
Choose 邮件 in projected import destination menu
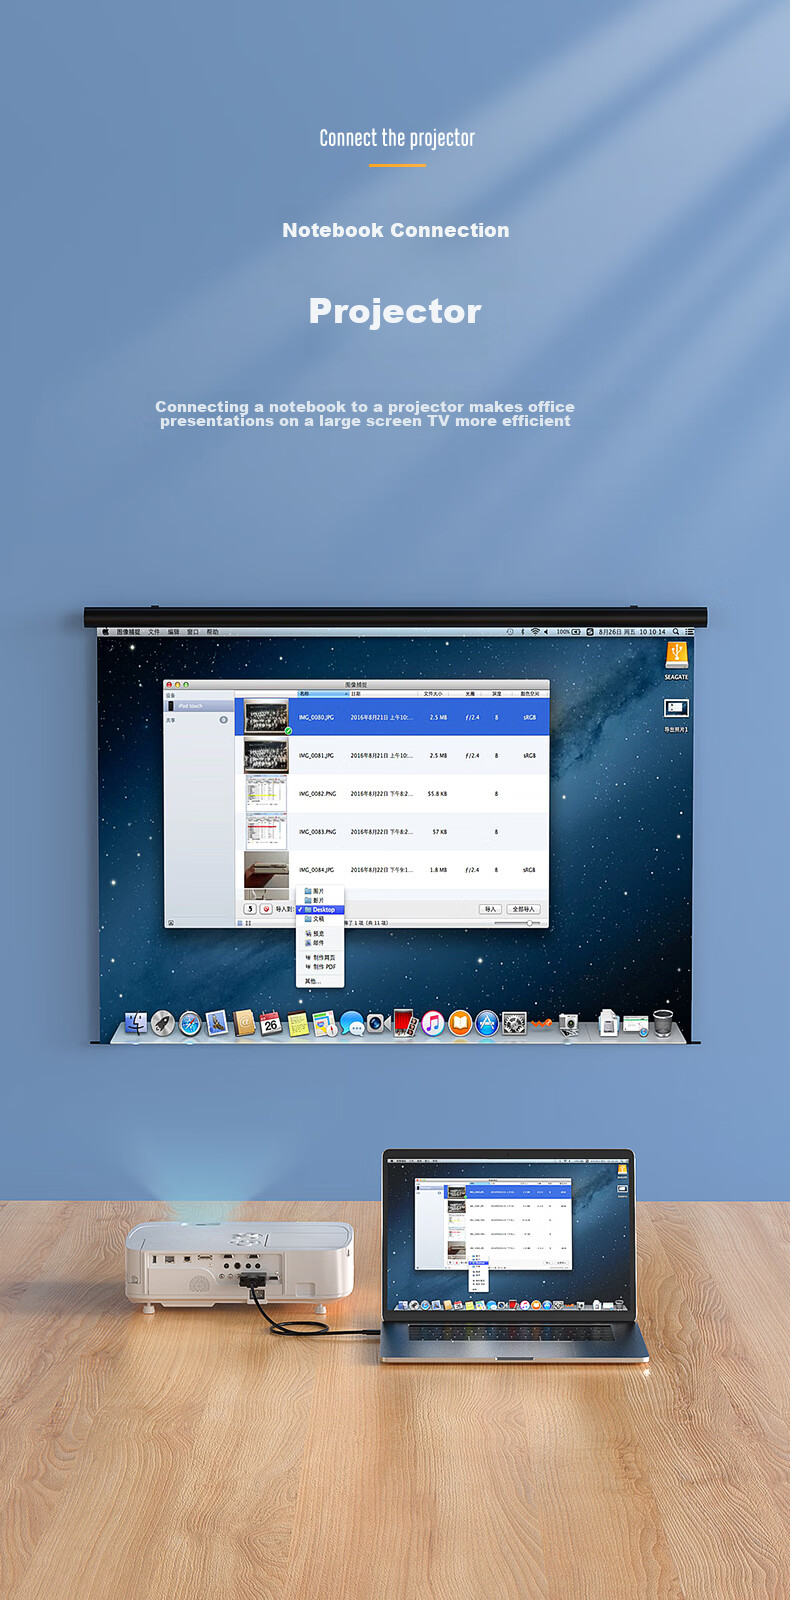(319, 943)
